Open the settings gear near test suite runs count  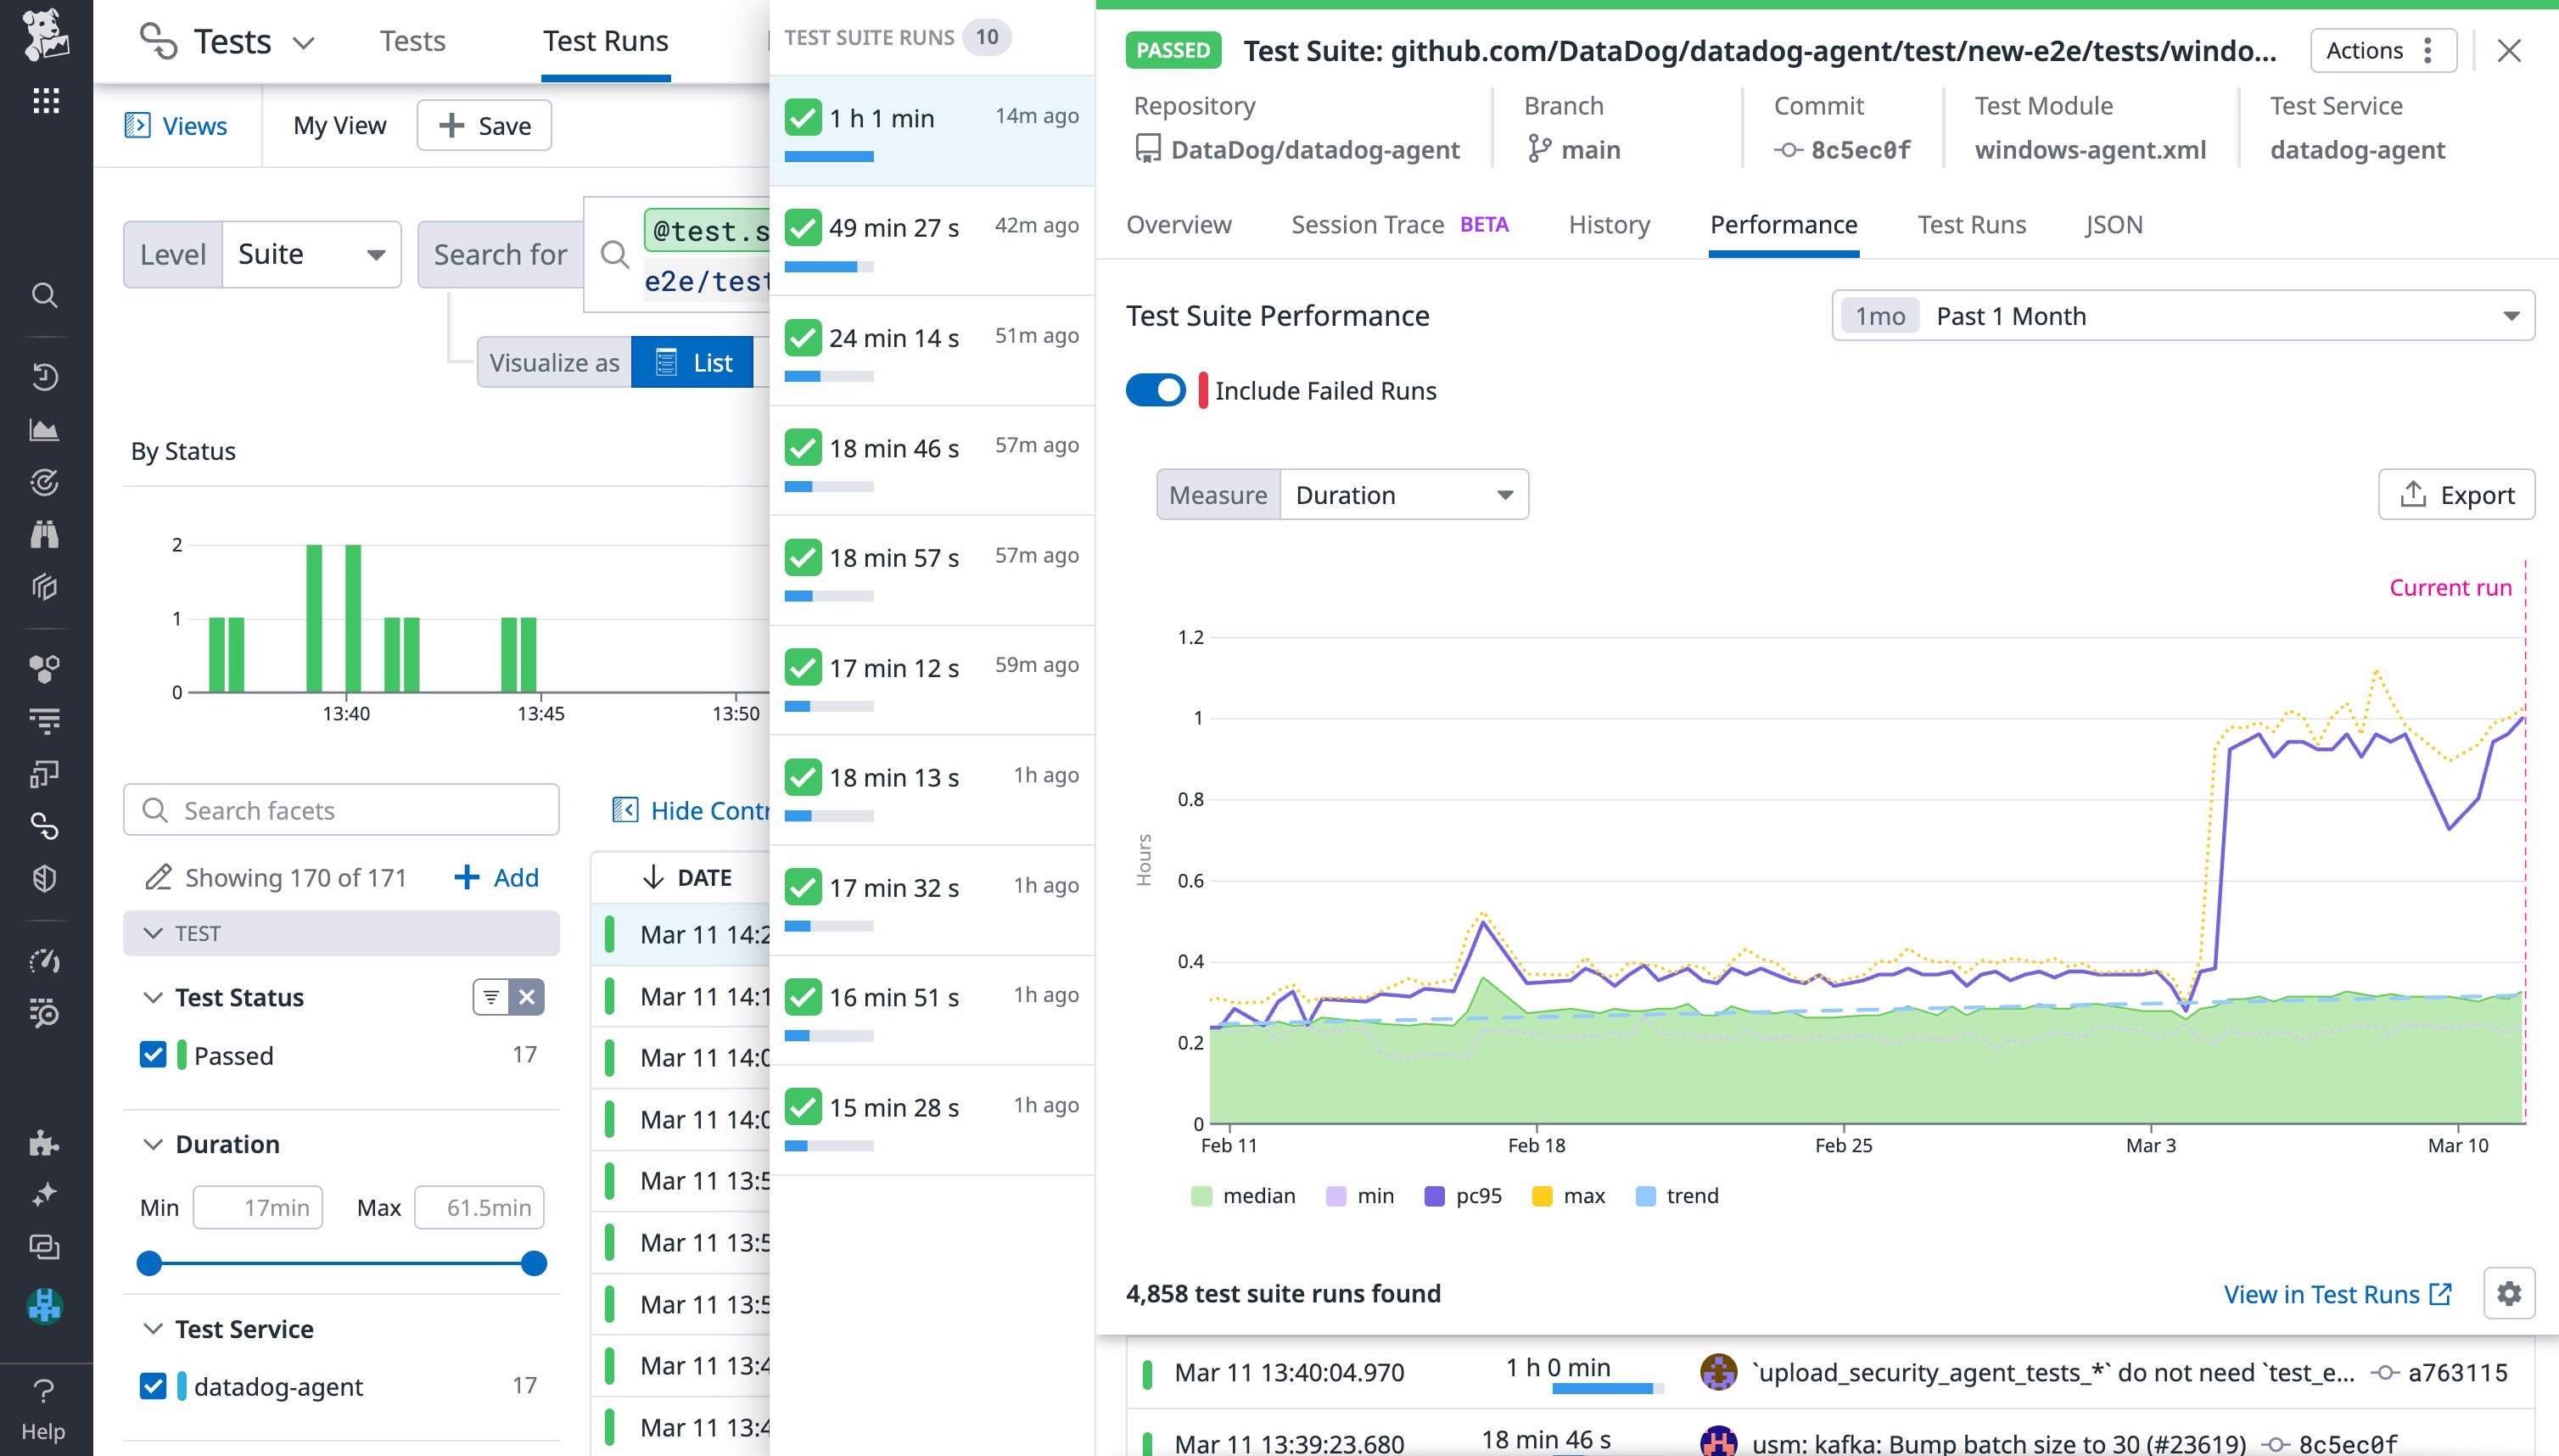[2510, 1293]
